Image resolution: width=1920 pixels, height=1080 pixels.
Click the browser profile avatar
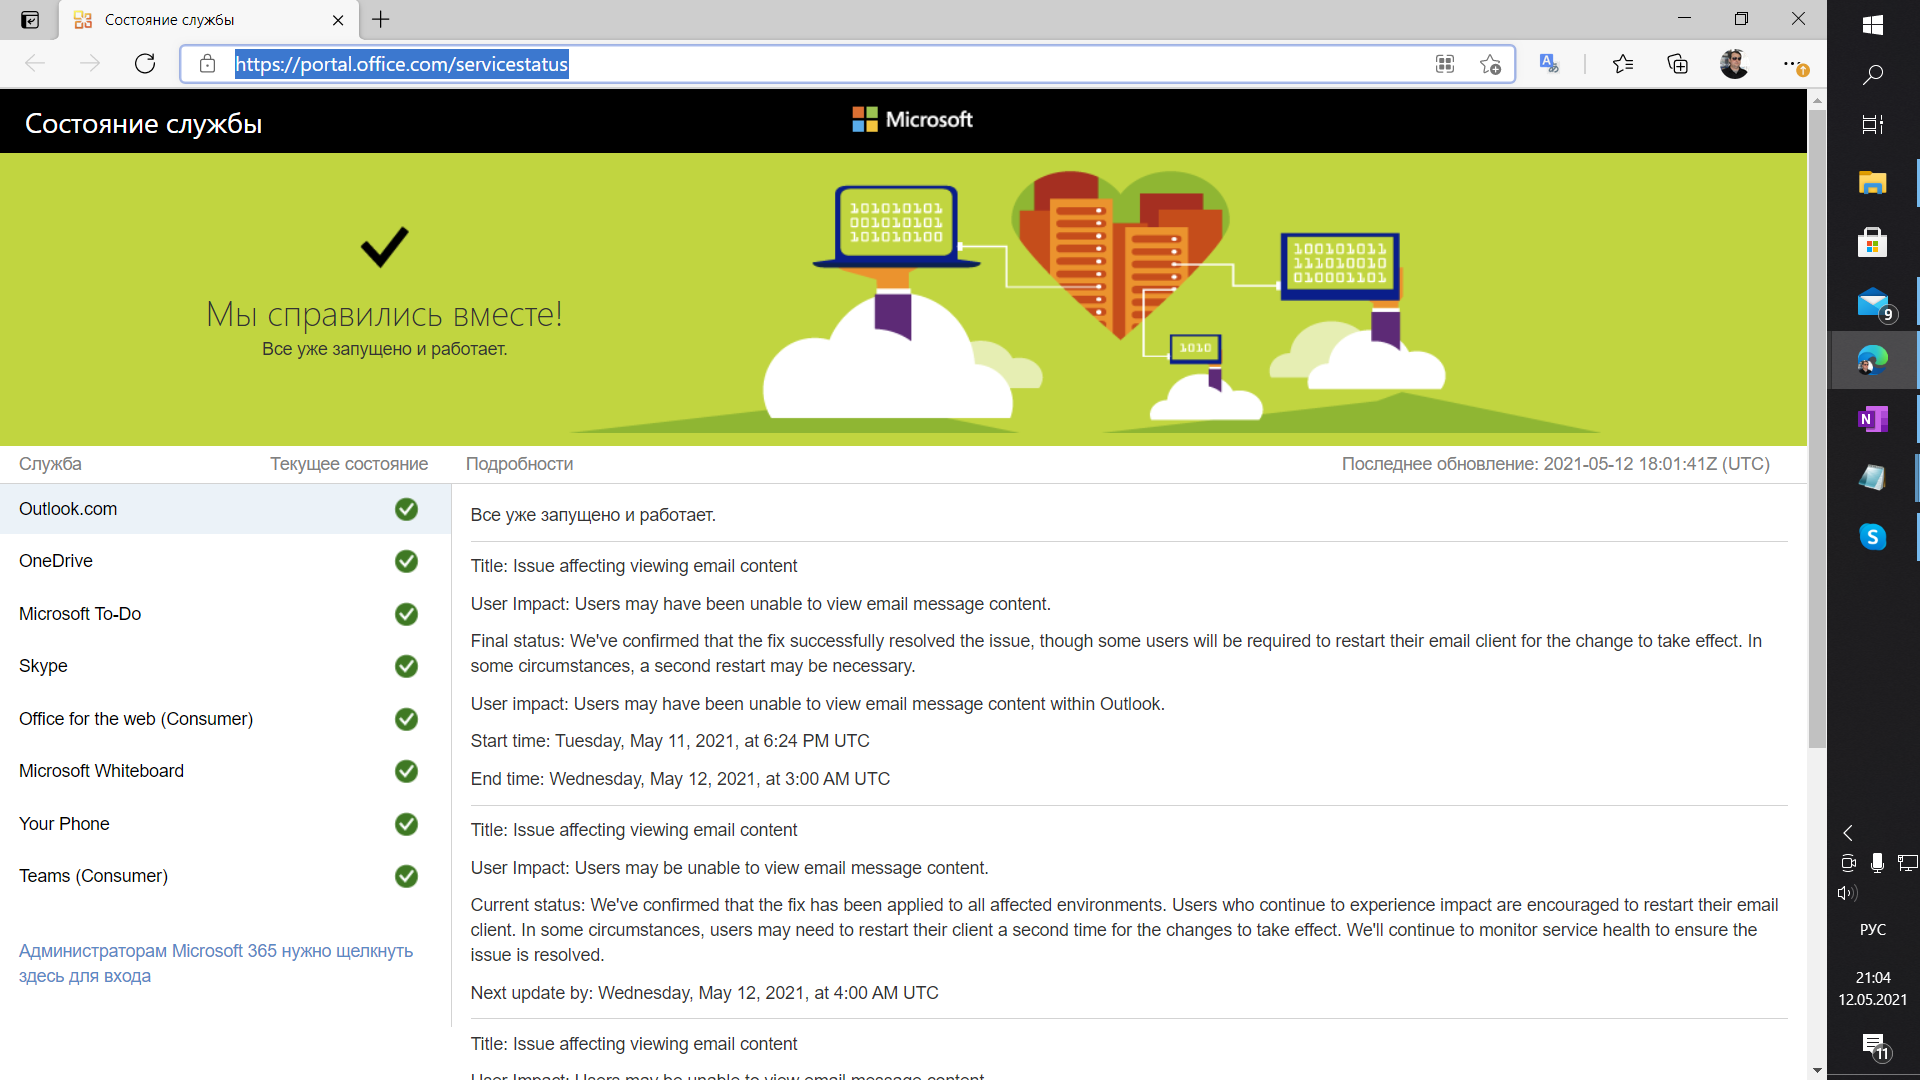click(x=1734, y=64)
